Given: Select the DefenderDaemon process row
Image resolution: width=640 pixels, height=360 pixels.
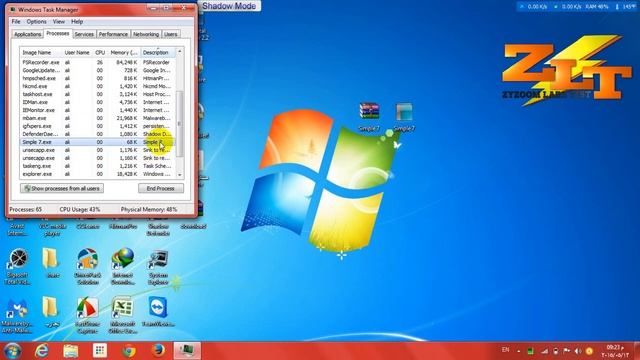Looking at the screenshot, I should (x=98, y=134).
